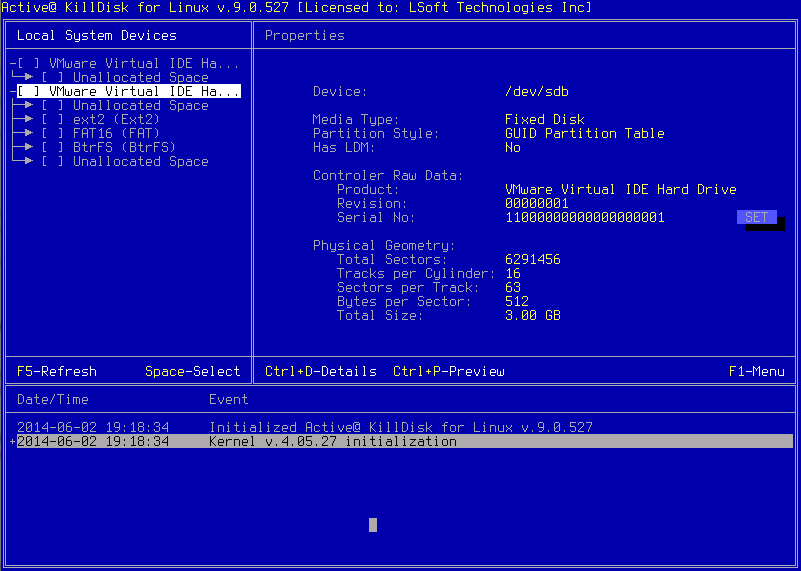Click the GUID Partition Table value
Image resolution: width=801 pixels, height=571 pixels.
[584, 133]
